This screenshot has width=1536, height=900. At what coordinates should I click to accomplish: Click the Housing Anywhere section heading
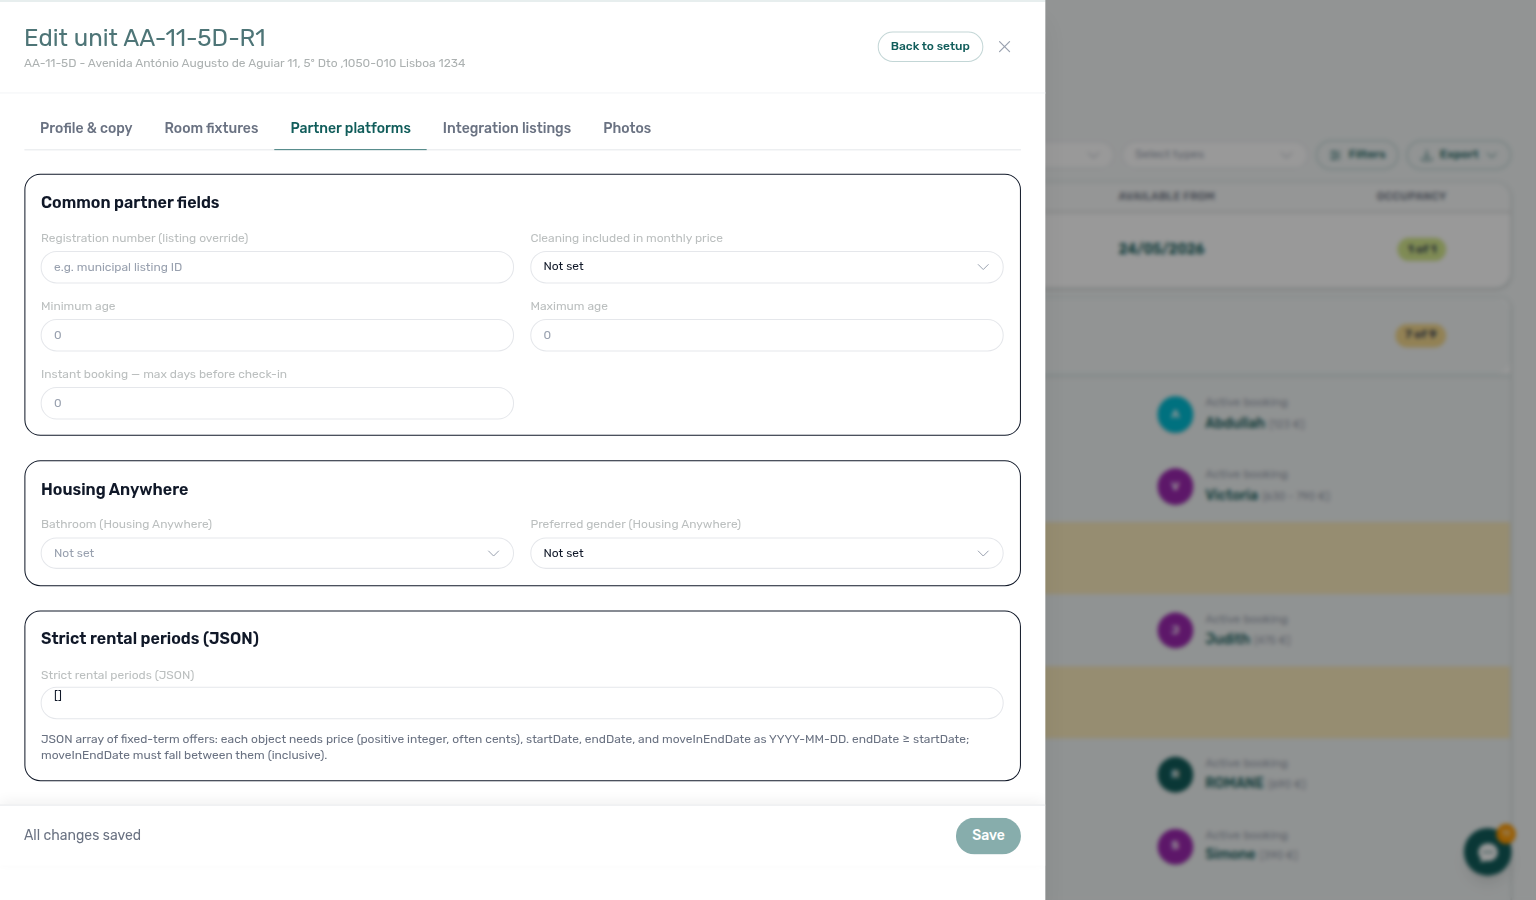point(114,490)
